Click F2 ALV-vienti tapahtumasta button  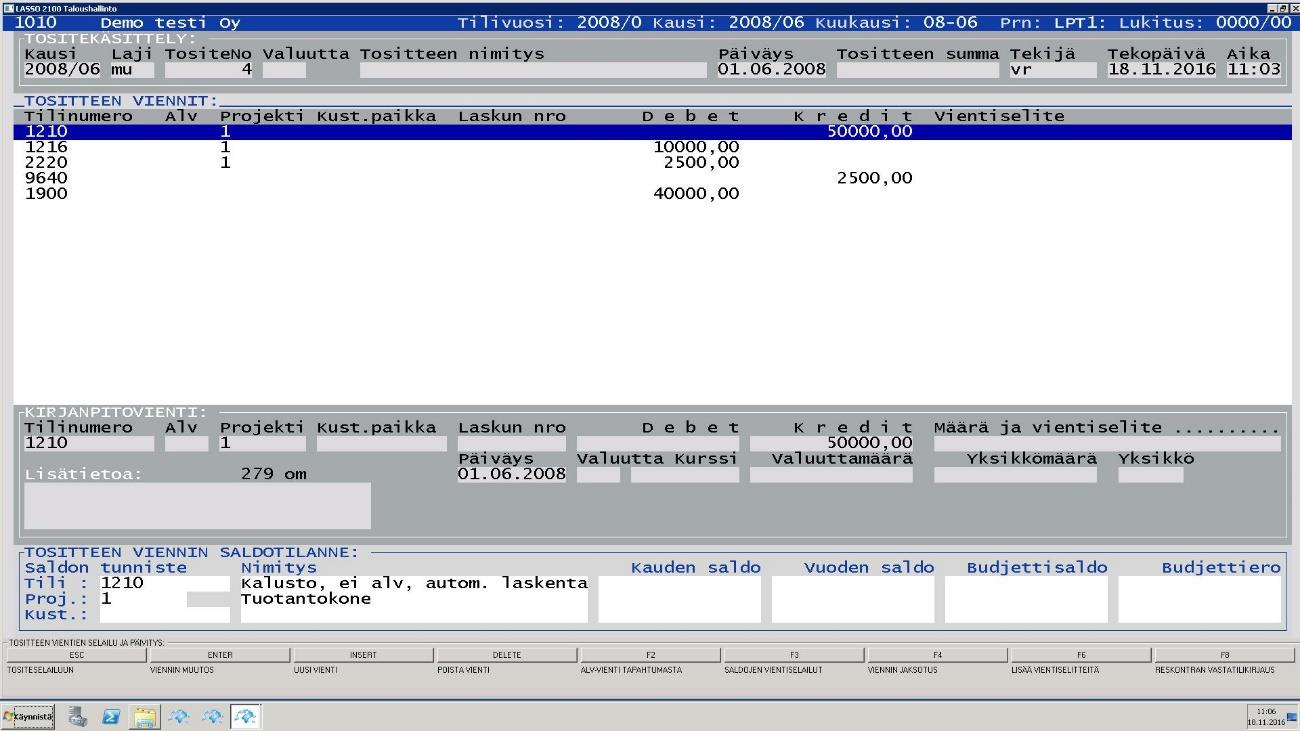coord(650,655)
